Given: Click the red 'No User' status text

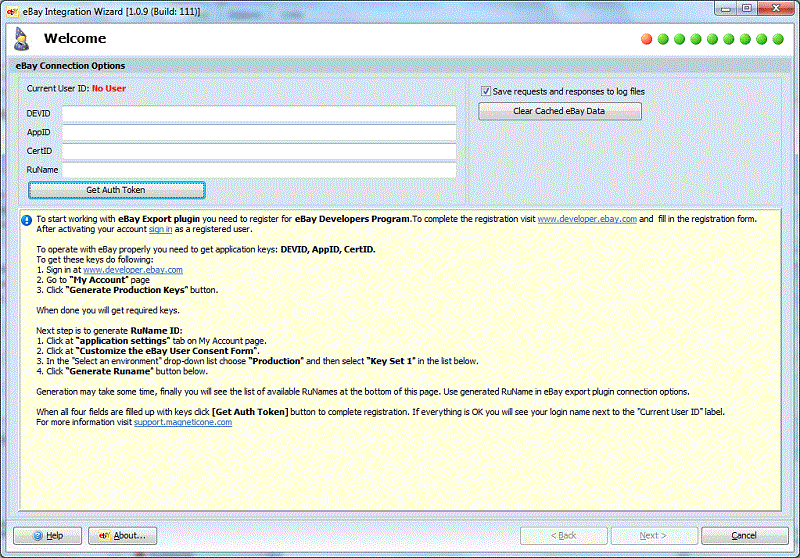Looking at the screenshot, I should (x=109, y=89).
